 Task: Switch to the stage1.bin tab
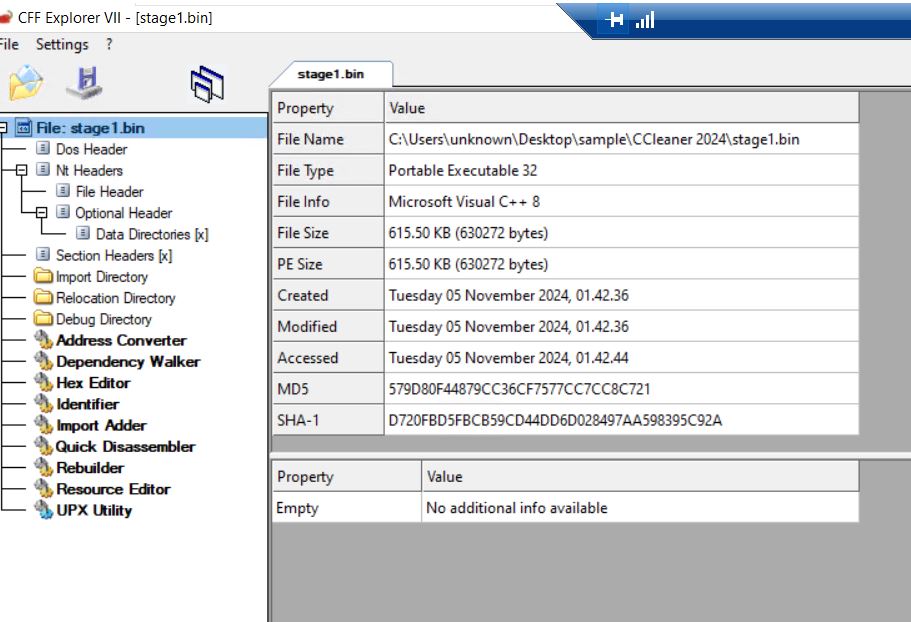click(330, 75)
